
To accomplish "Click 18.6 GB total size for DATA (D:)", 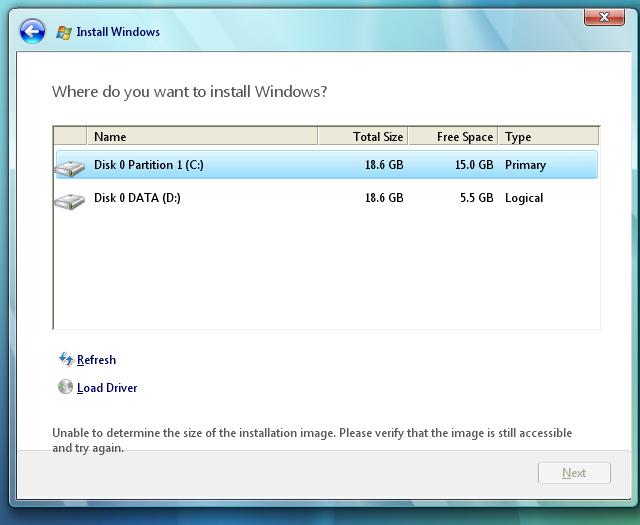I will (x=384, y=198).
